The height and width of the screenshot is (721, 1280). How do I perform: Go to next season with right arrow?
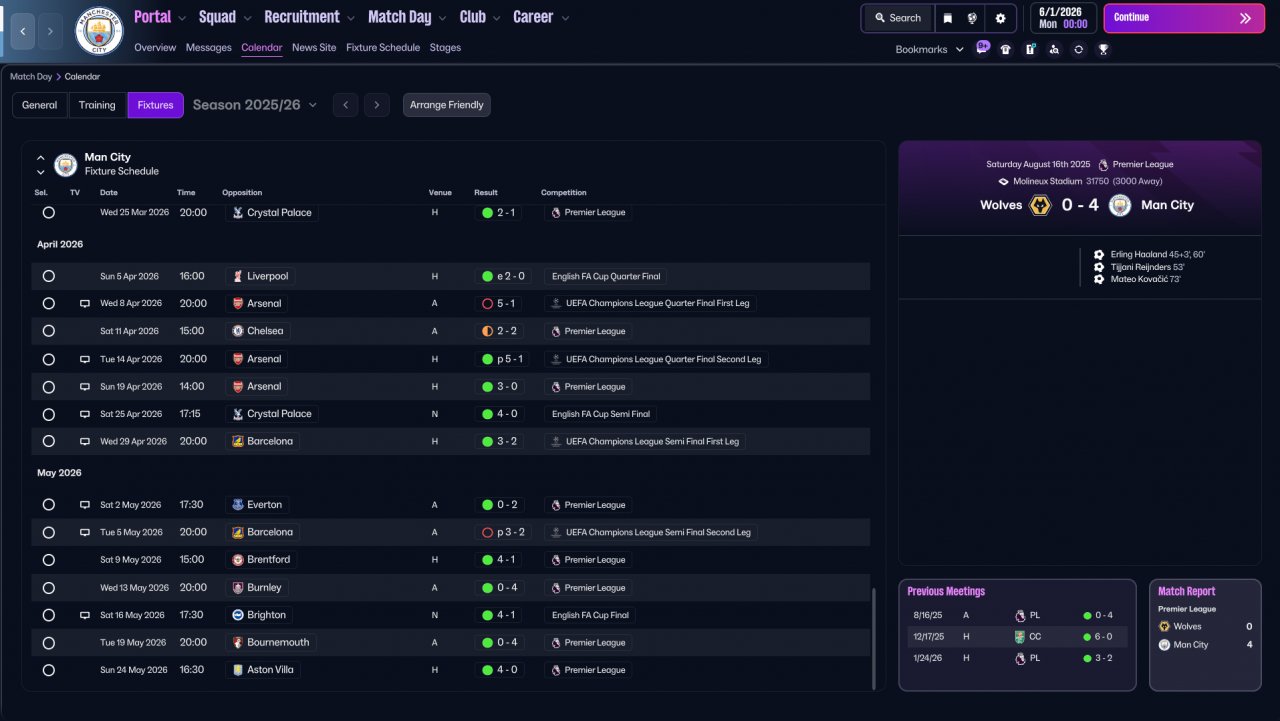pyautogui.click(x=376, y=105)
